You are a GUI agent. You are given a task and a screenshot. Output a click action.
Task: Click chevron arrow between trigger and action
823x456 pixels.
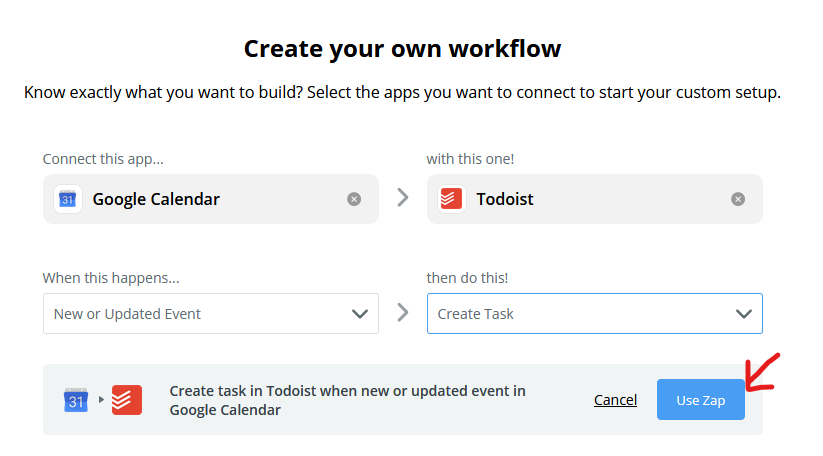[403, 313]
